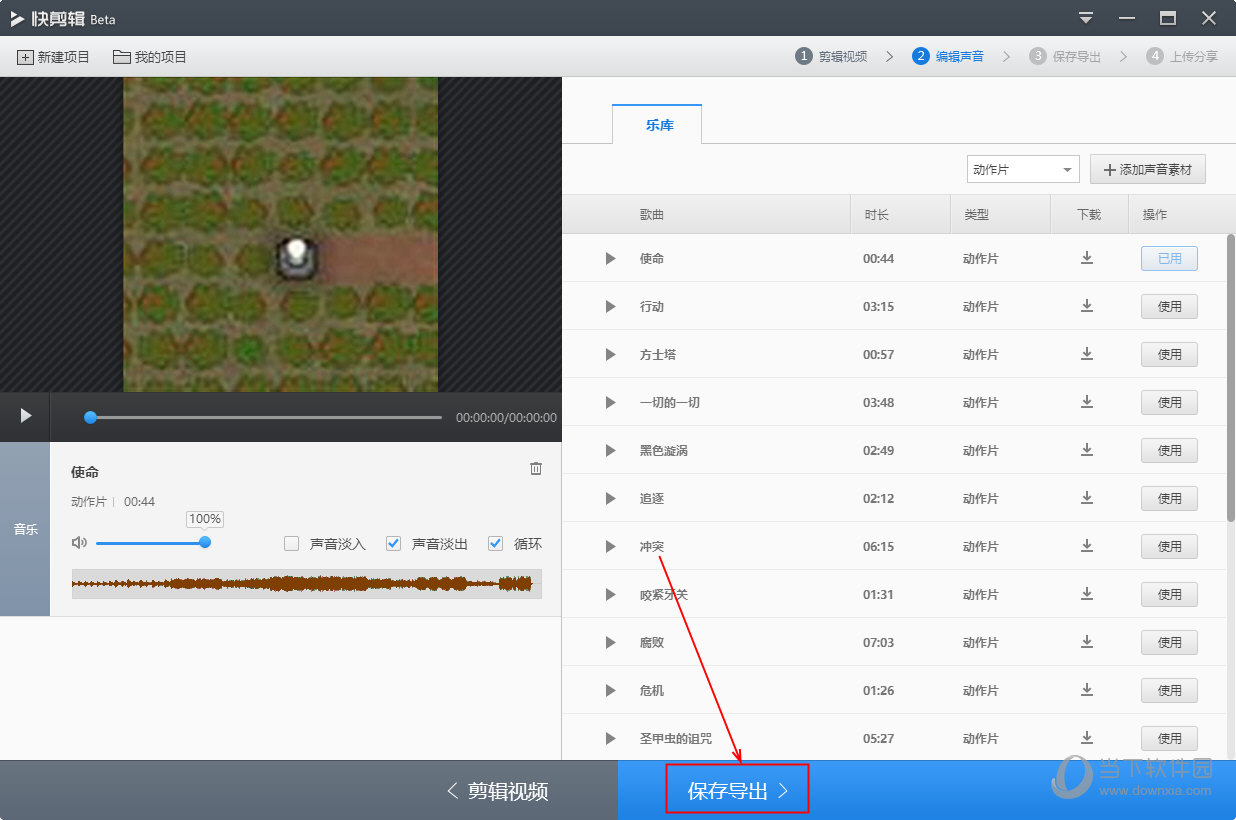The image size is (1236, 820).
Task: Click 保存导出 at the bottom
Action: coord(737,791)
